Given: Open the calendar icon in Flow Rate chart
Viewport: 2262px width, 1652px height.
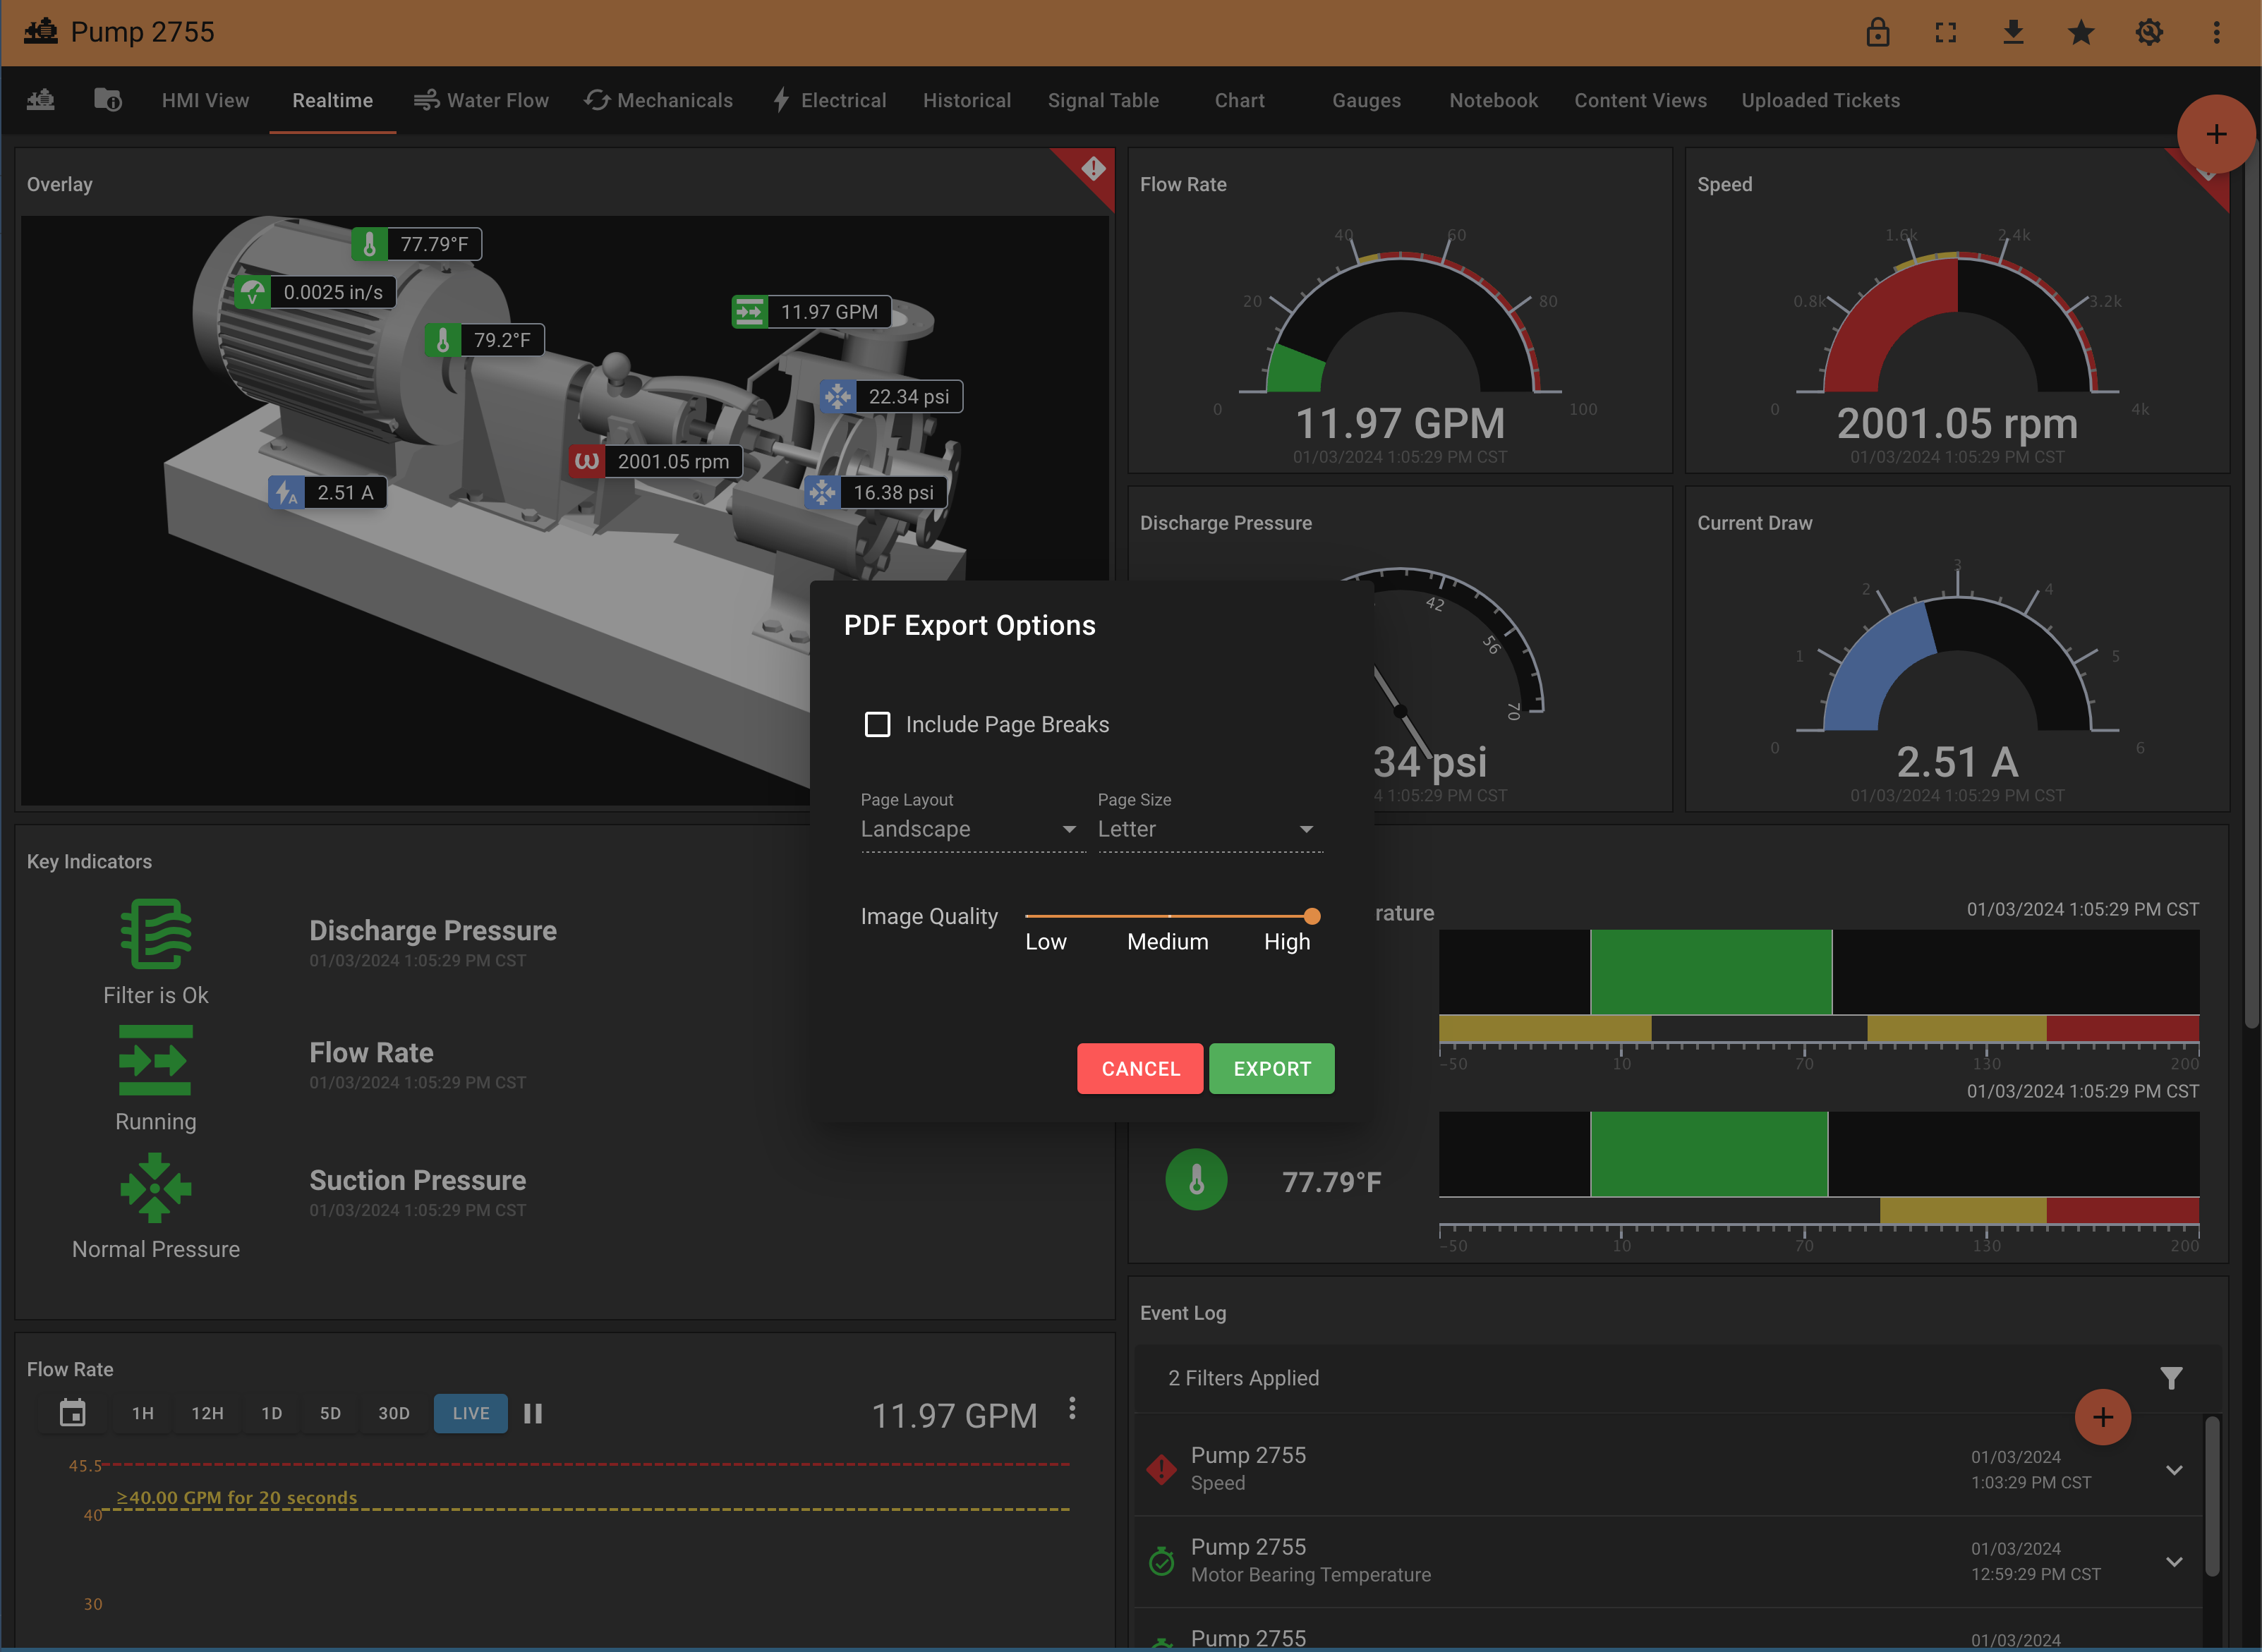Looking at the screenshot, I should point(72,1413).
